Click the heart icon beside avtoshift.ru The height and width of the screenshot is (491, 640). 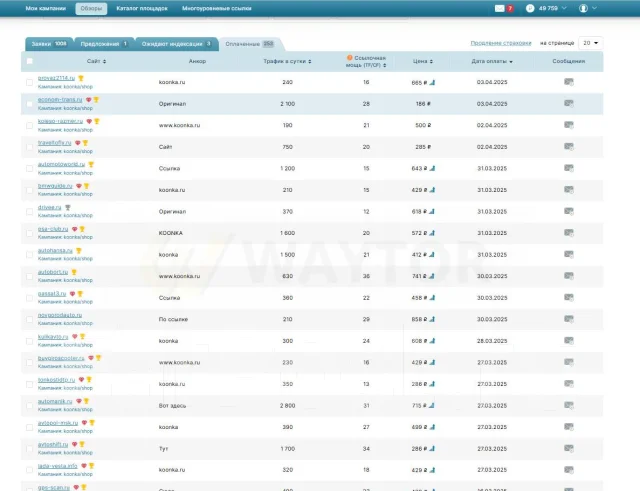74,444
